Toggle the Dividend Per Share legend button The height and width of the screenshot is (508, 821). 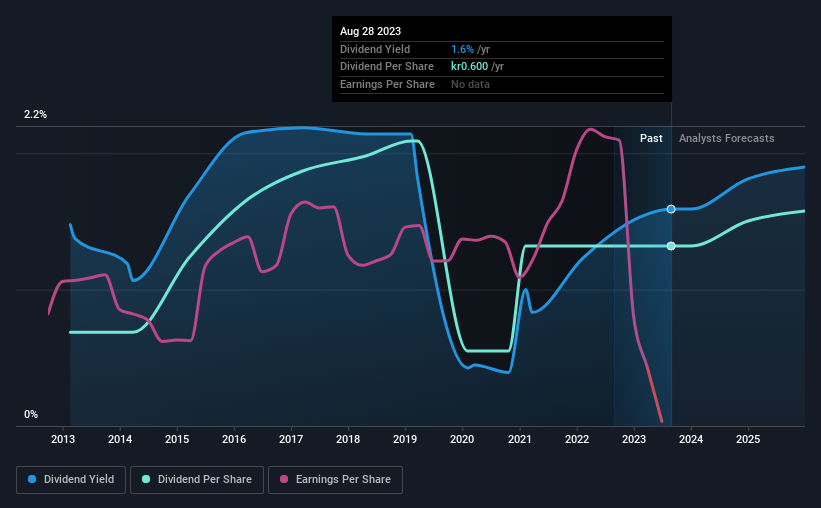197,480
